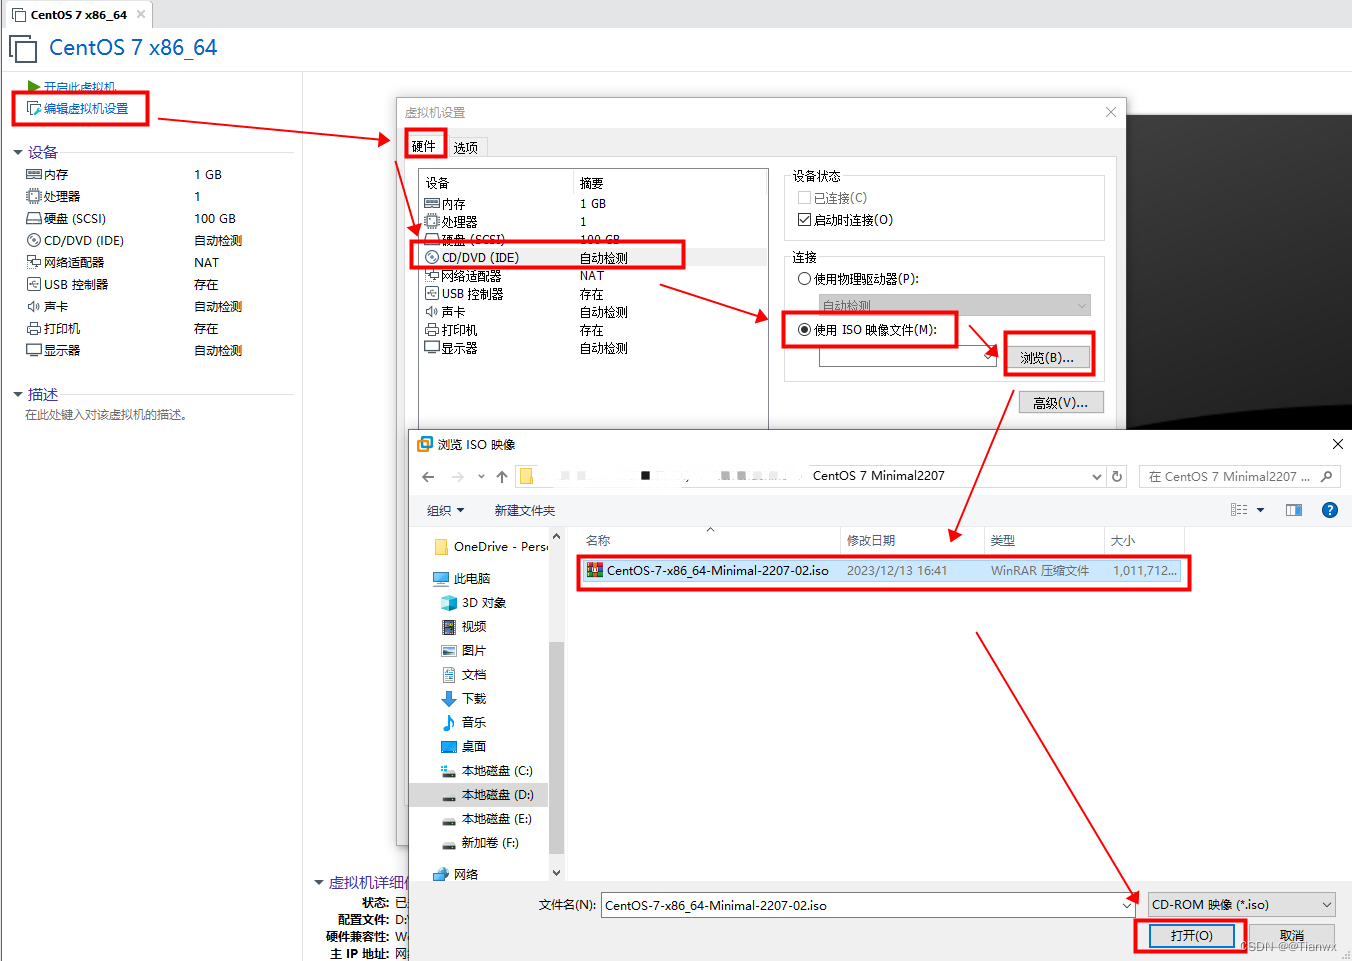The height and width of the screenshot is (961, 1352).
Task: Click the blue help question mark icon
Action: tap(1330, 510)
